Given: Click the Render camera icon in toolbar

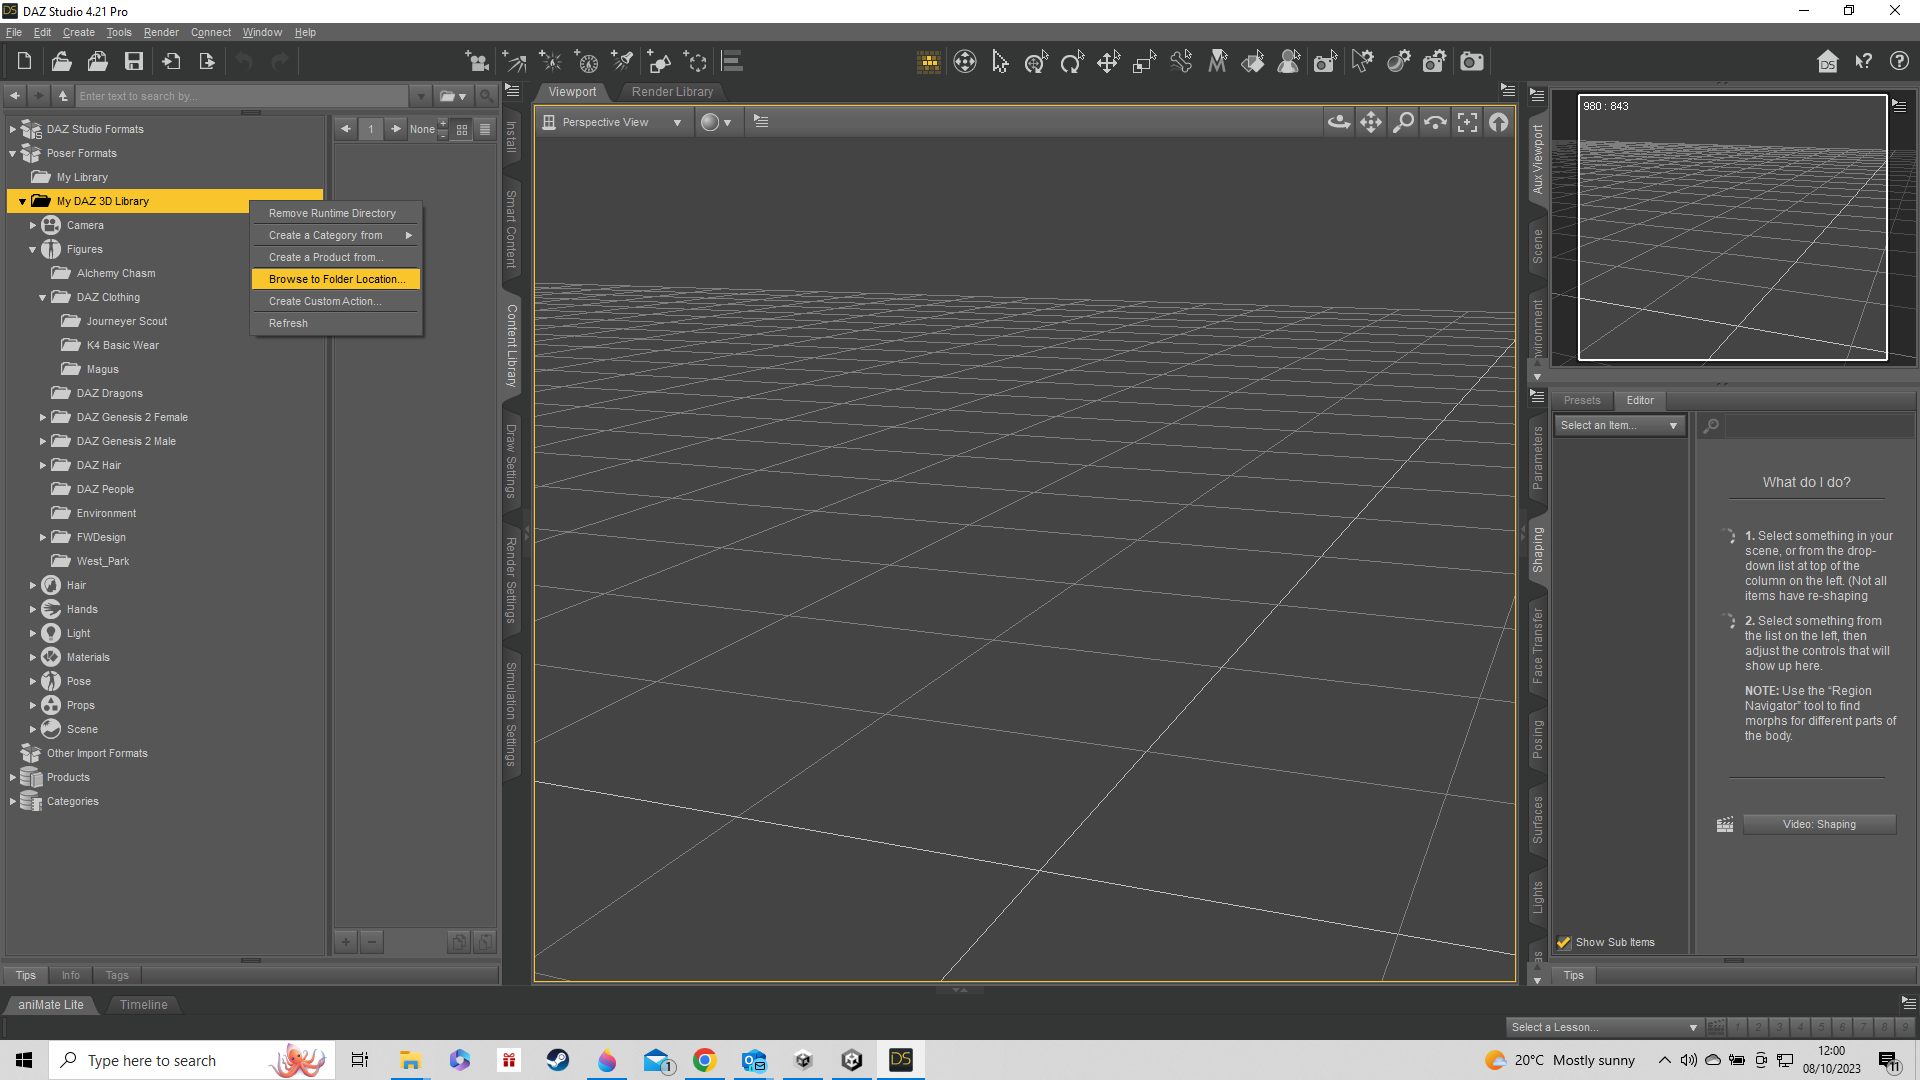Looking at the screenshot, I should pos(1472,62).
